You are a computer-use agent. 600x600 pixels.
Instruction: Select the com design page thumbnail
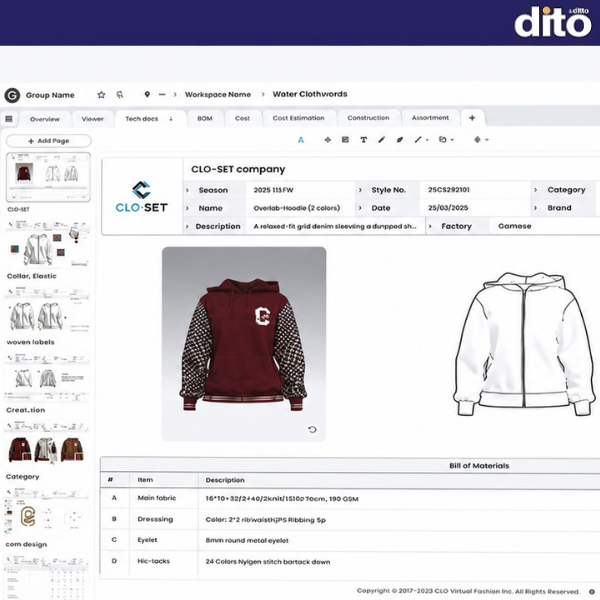tap(46, 512)
